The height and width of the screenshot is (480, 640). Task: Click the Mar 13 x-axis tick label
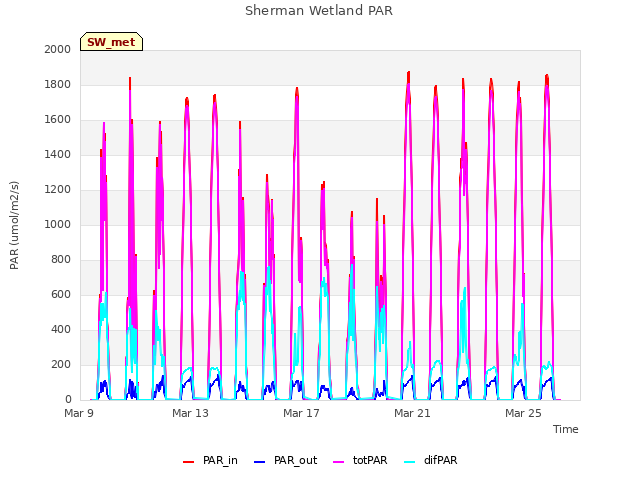pyautogui.click(x=190, y=413)
